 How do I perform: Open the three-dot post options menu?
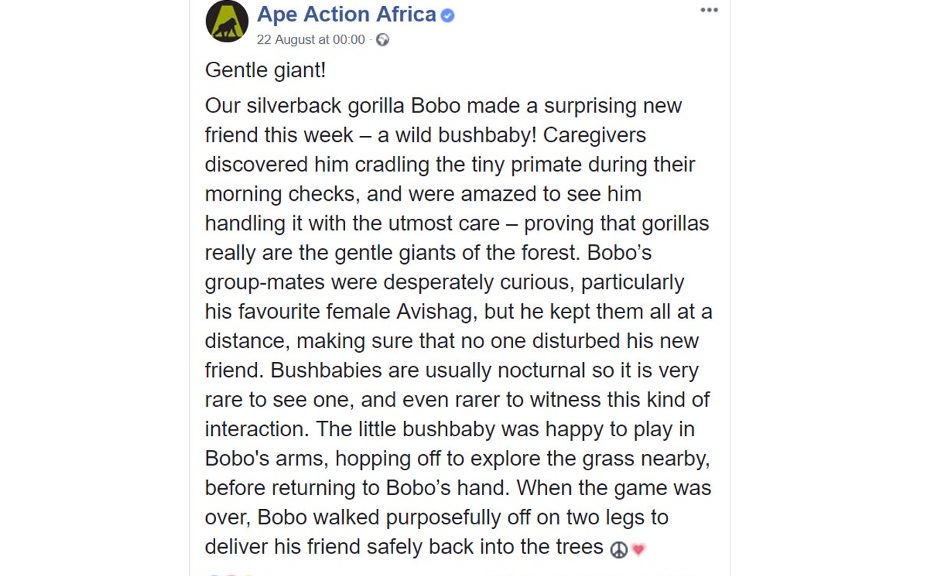coord(709,10)
